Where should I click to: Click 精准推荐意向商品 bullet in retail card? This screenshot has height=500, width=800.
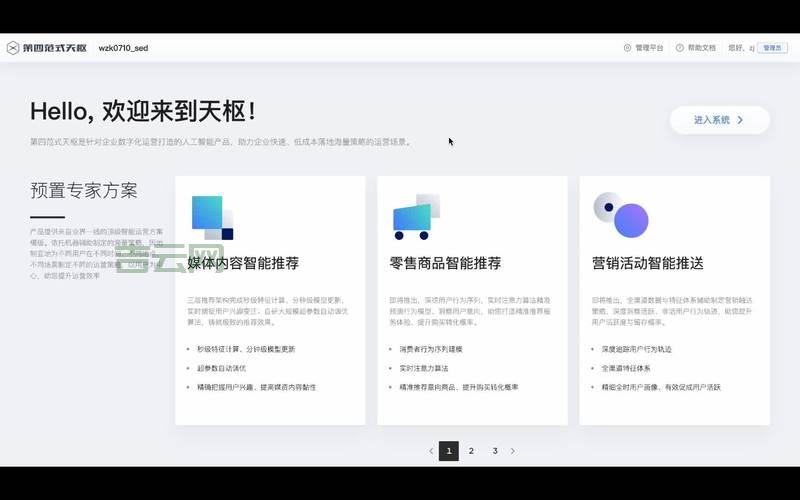(x=459, y=387)
